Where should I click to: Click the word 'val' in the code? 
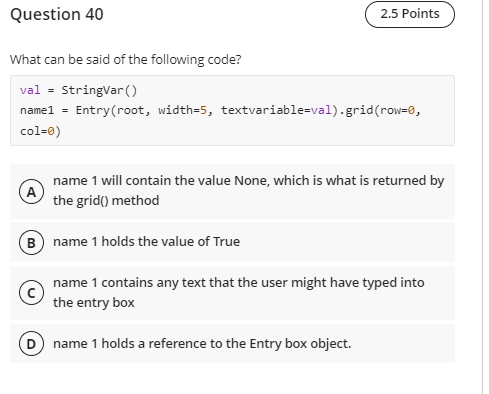[x=30, y=90]
